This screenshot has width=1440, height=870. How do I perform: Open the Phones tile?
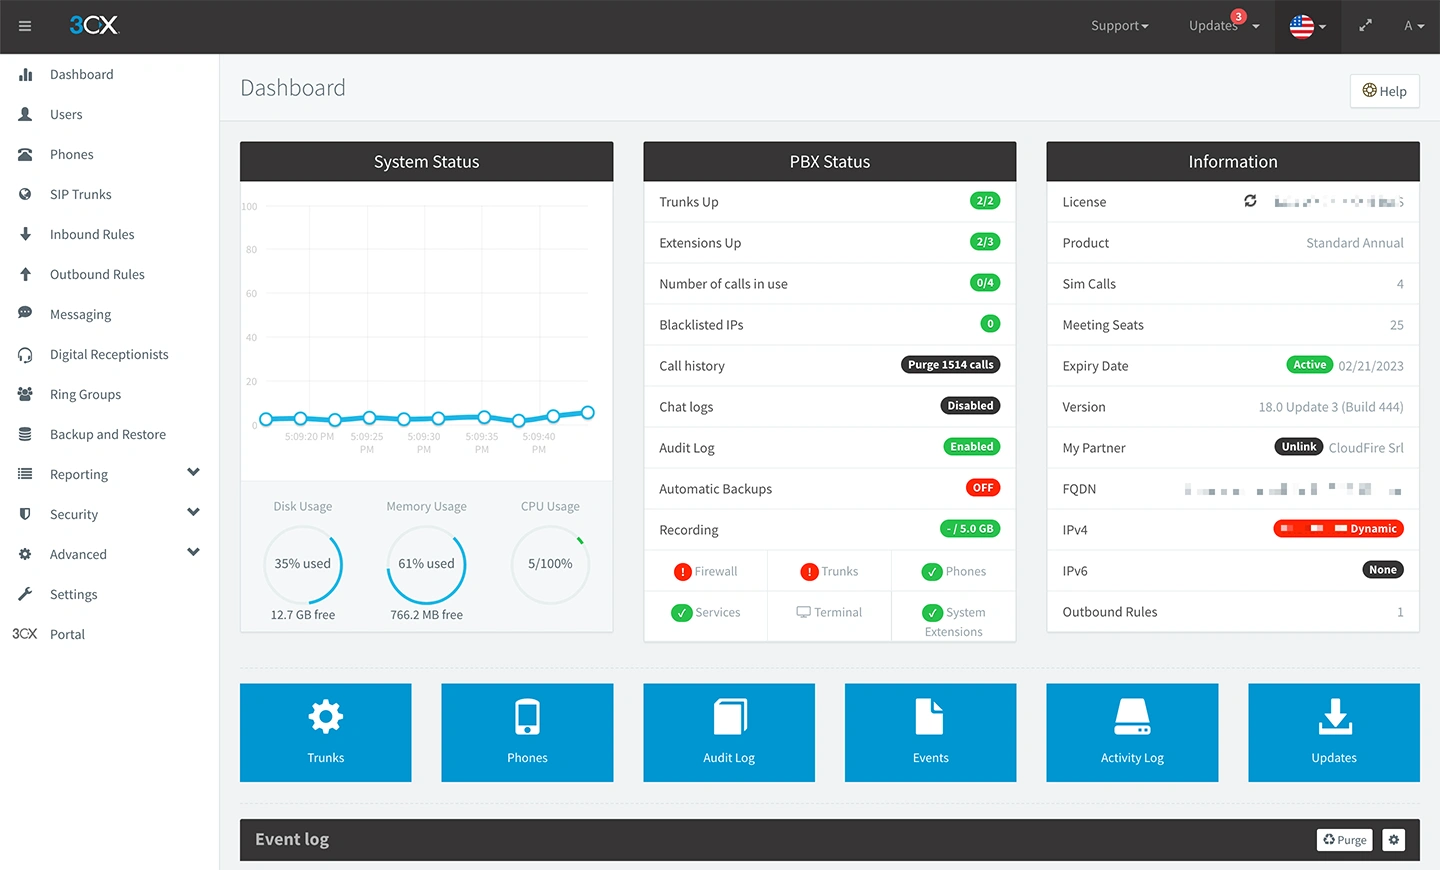(527, 732)
